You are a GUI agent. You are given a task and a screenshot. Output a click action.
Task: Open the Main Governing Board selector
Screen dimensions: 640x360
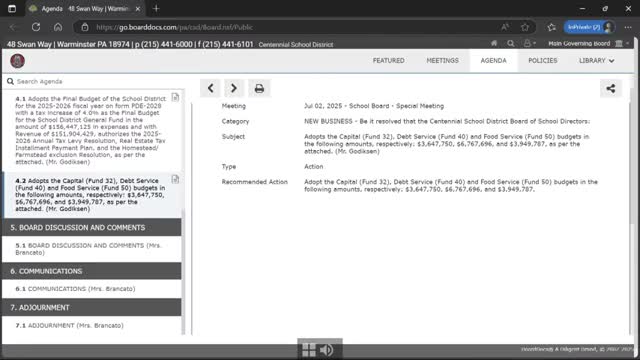[x=589, y=43]
